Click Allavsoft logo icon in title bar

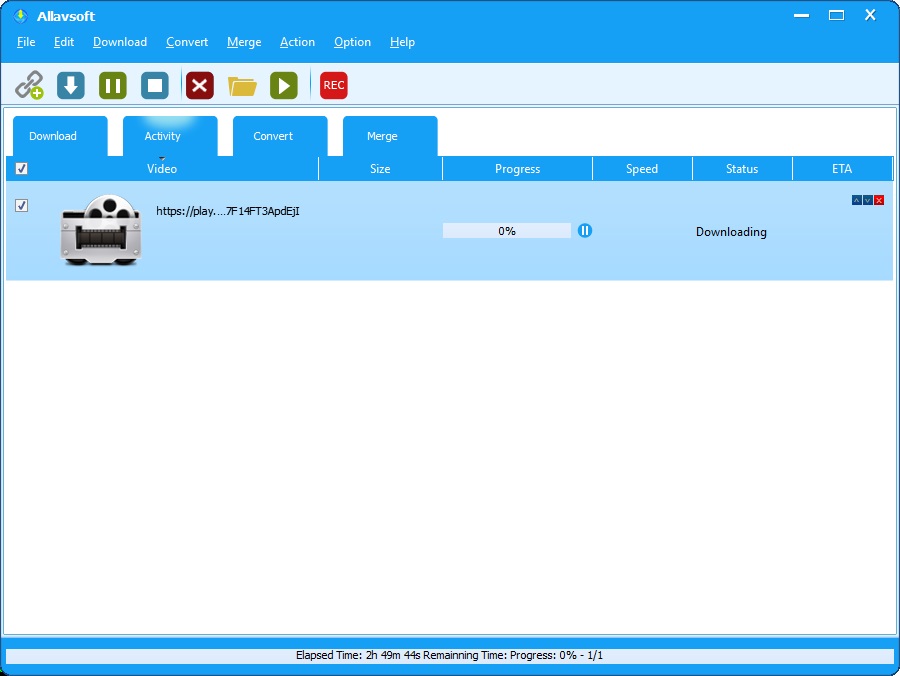[x=21, y=16]
